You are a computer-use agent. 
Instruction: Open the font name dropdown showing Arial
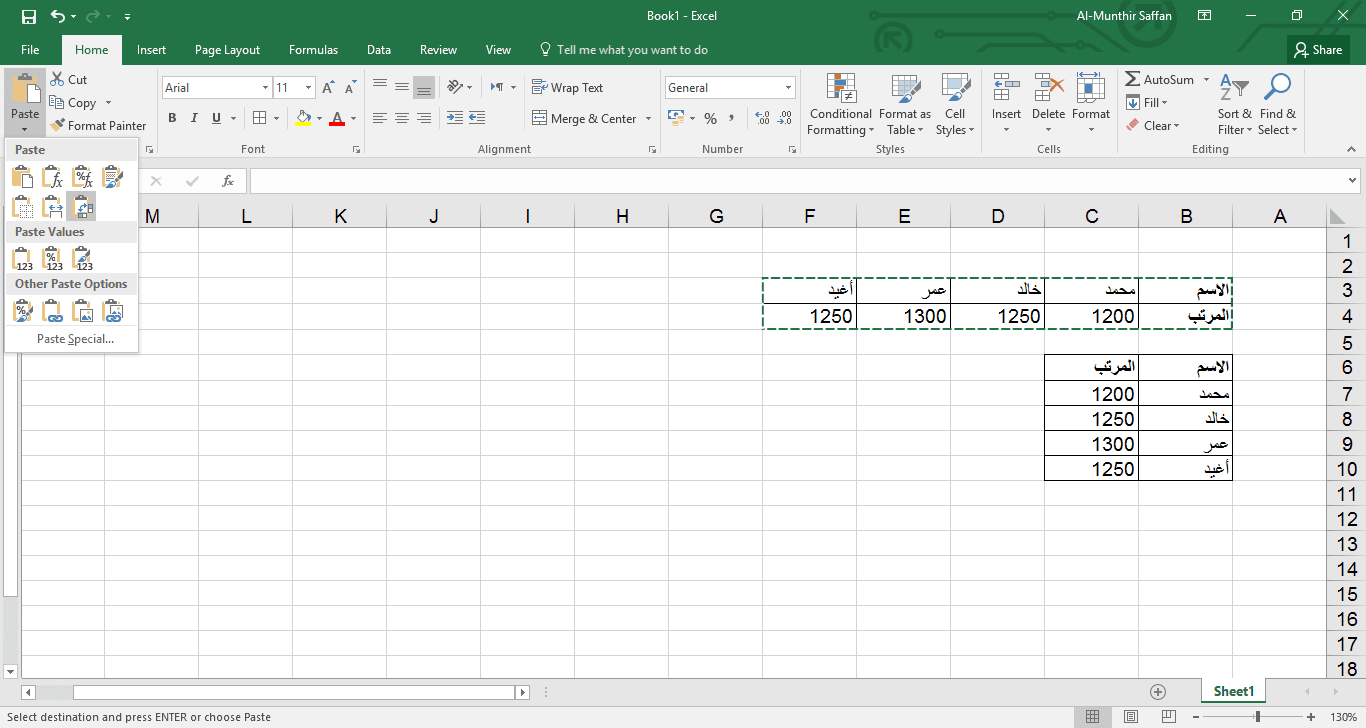[265, 88]
